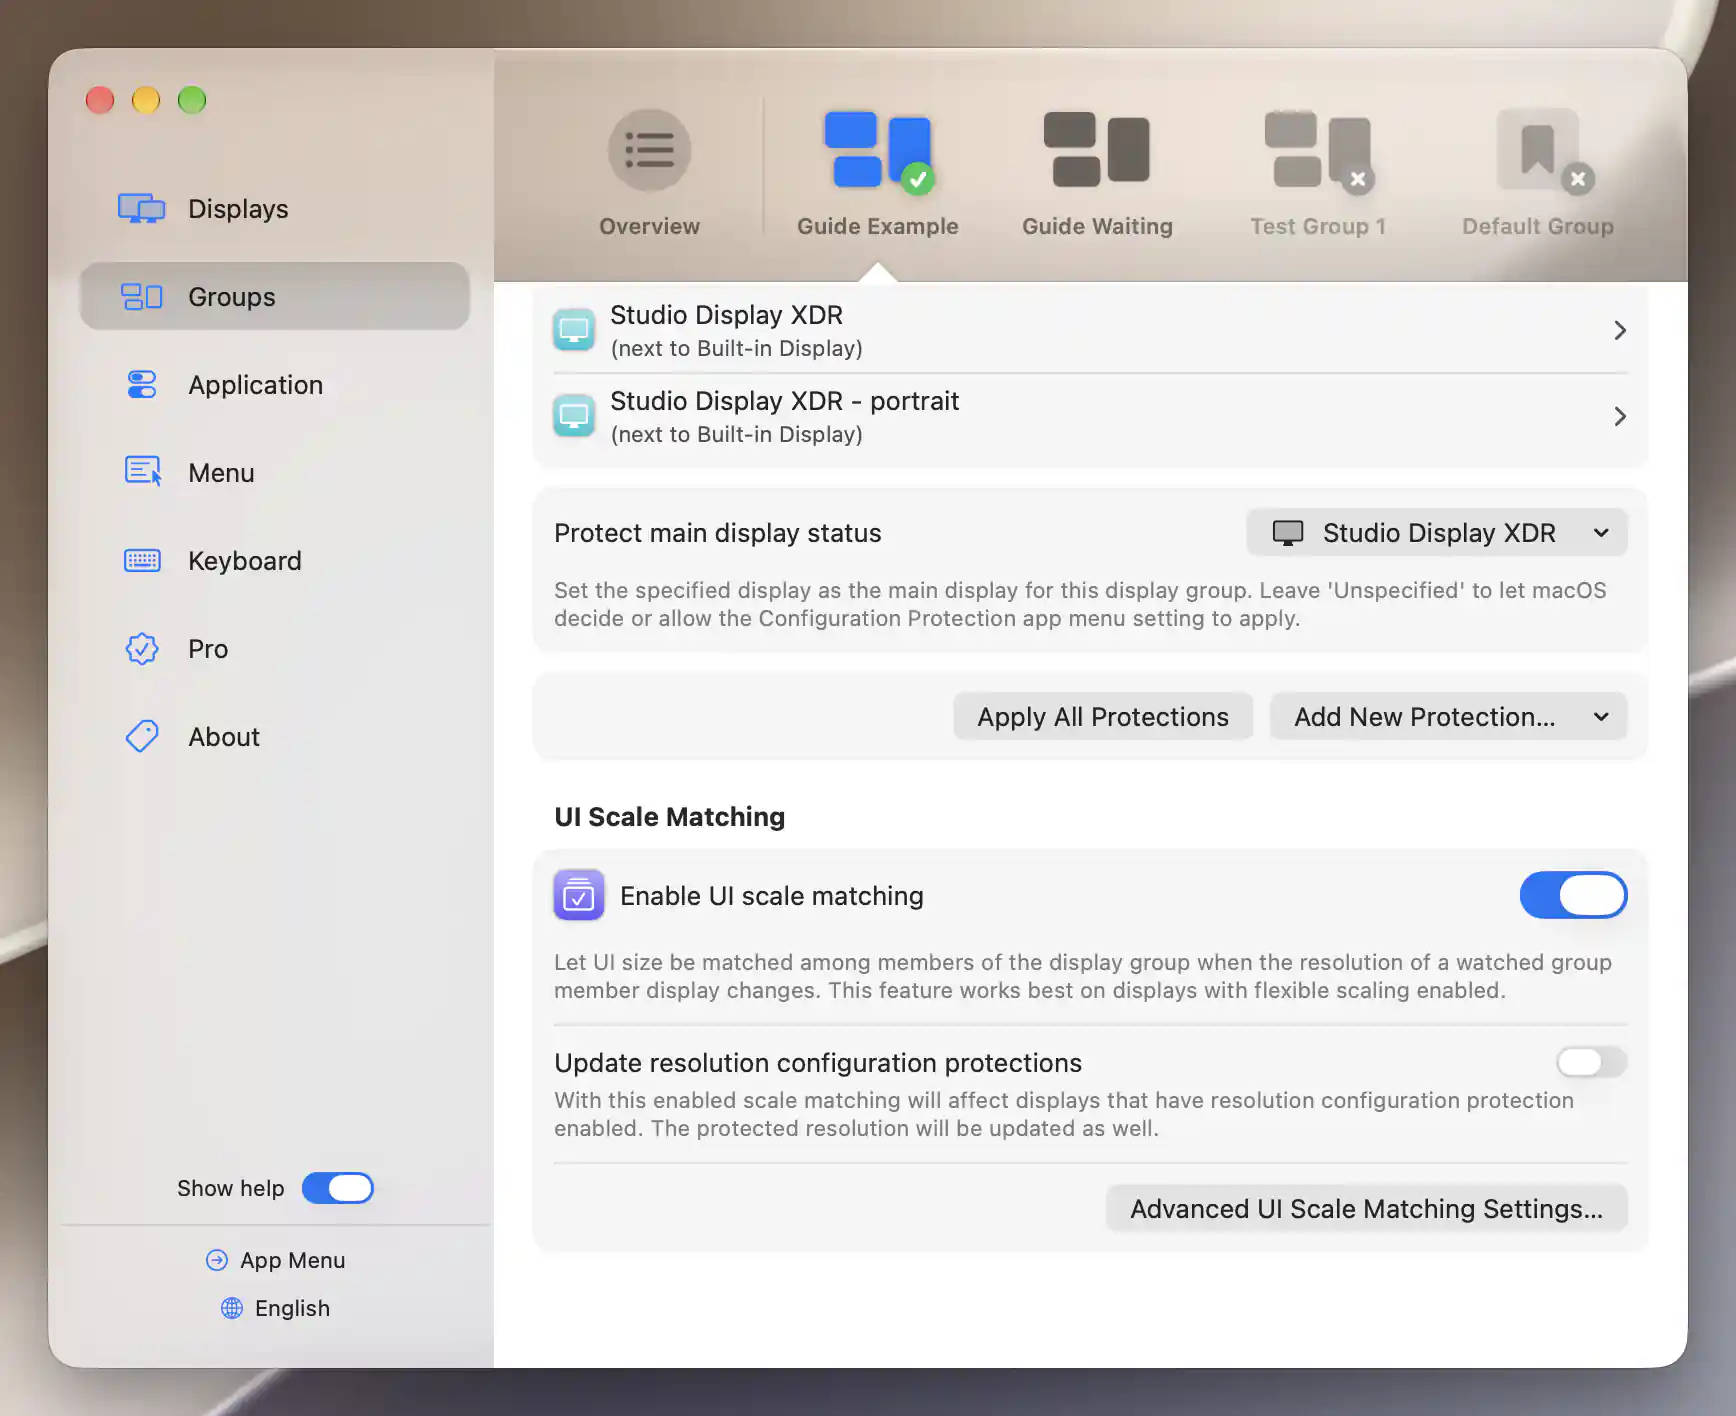Open Application settings icon in sidebar
This screenshot has height=1416, width=1736.
click(x=141, y=385)
